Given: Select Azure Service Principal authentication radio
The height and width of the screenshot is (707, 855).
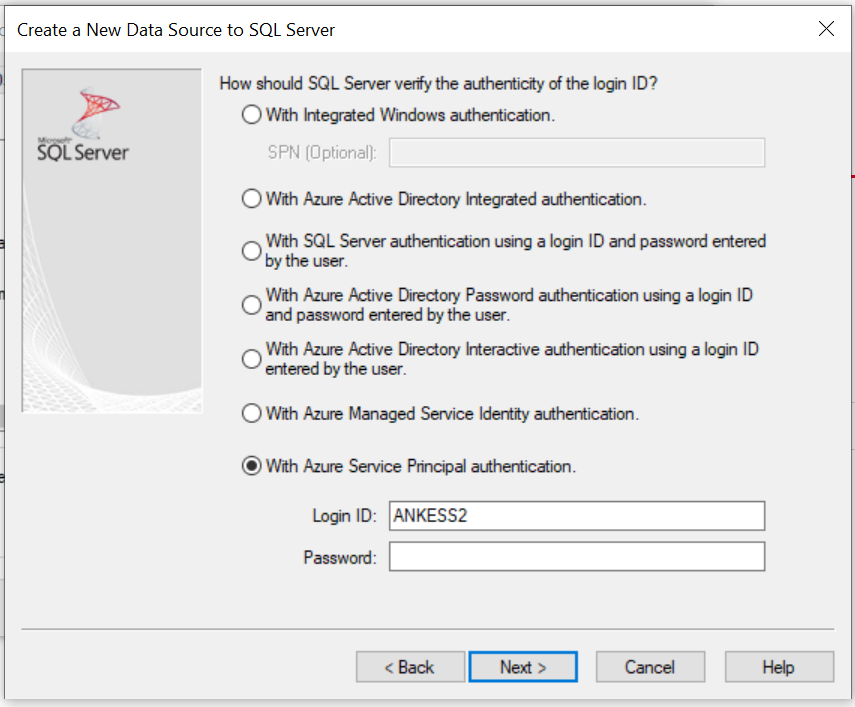Looking at the screenshot, I should click(252, 466).
